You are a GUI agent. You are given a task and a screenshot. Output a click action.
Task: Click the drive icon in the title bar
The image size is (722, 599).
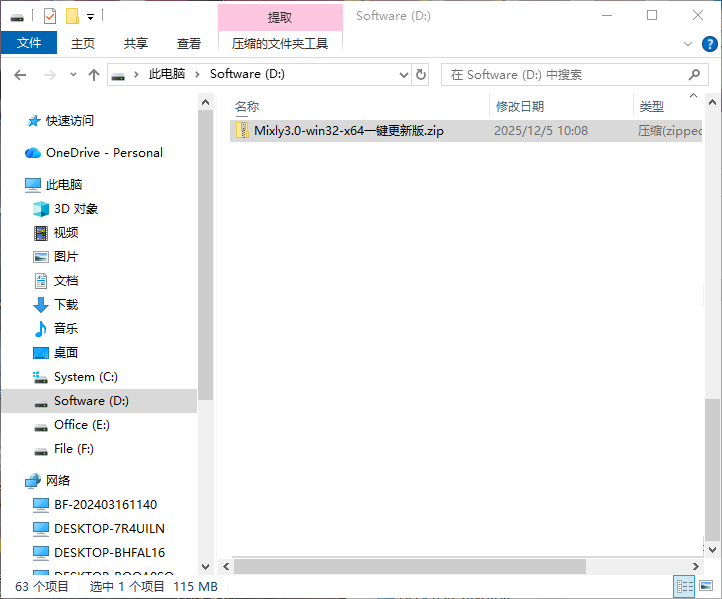click(17, 17)
